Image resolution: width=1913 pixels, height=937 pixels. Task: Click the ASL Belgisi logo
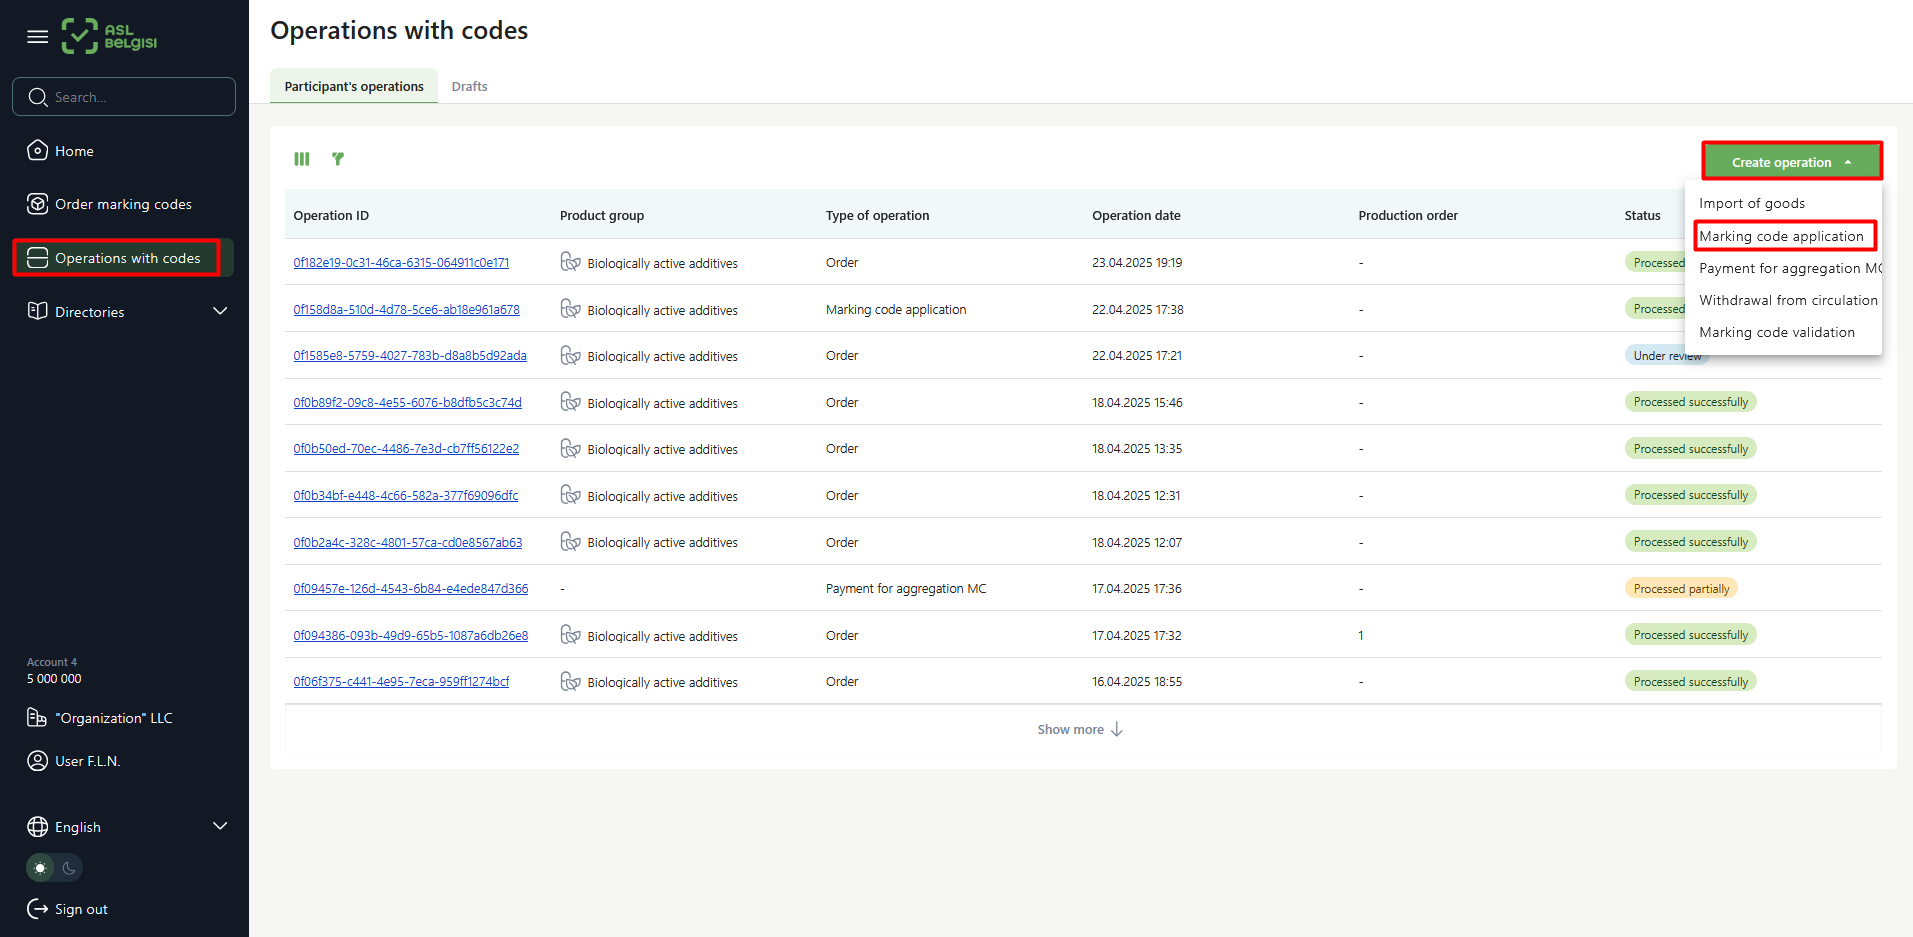(109, 36)
